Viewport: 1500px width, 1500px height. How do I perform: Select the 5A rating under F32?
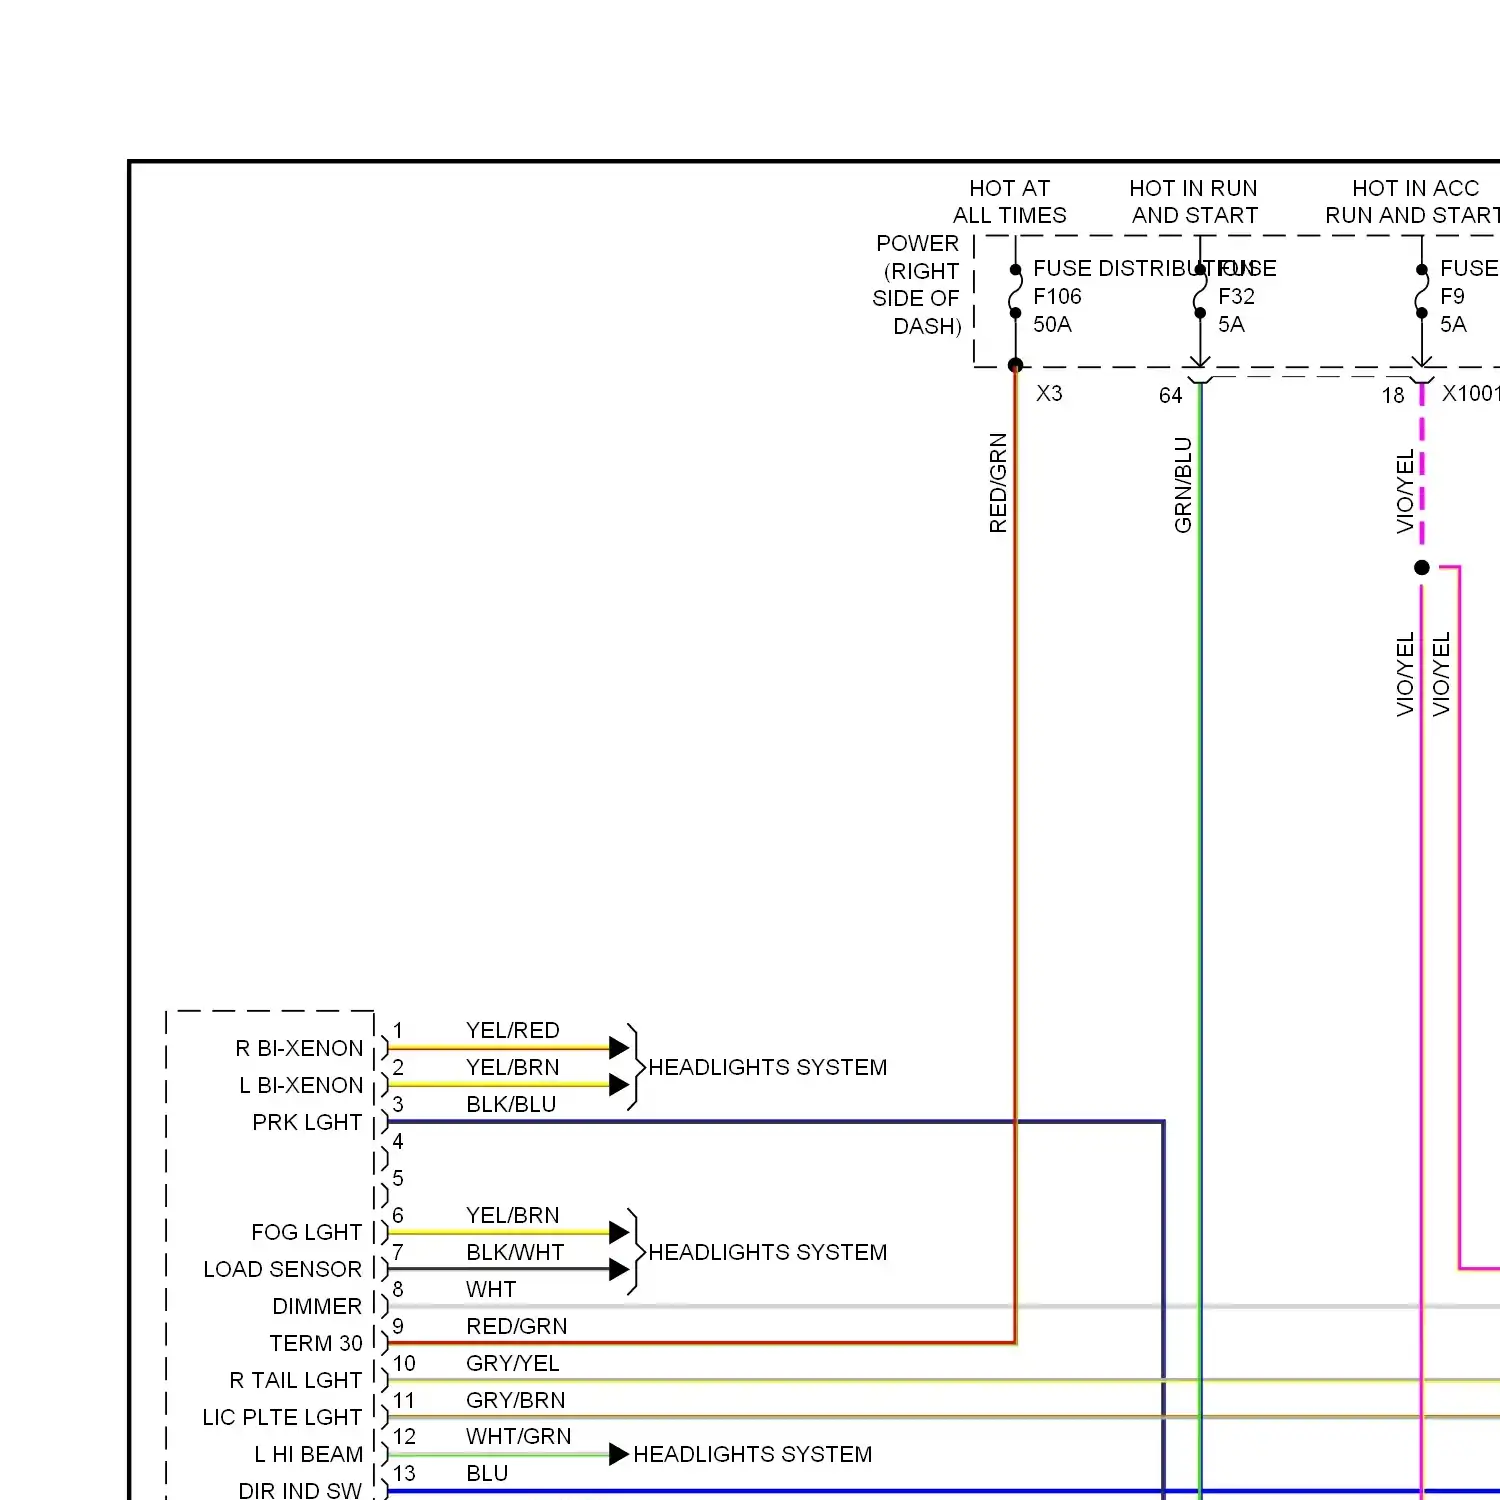[x=1231, y=324]
